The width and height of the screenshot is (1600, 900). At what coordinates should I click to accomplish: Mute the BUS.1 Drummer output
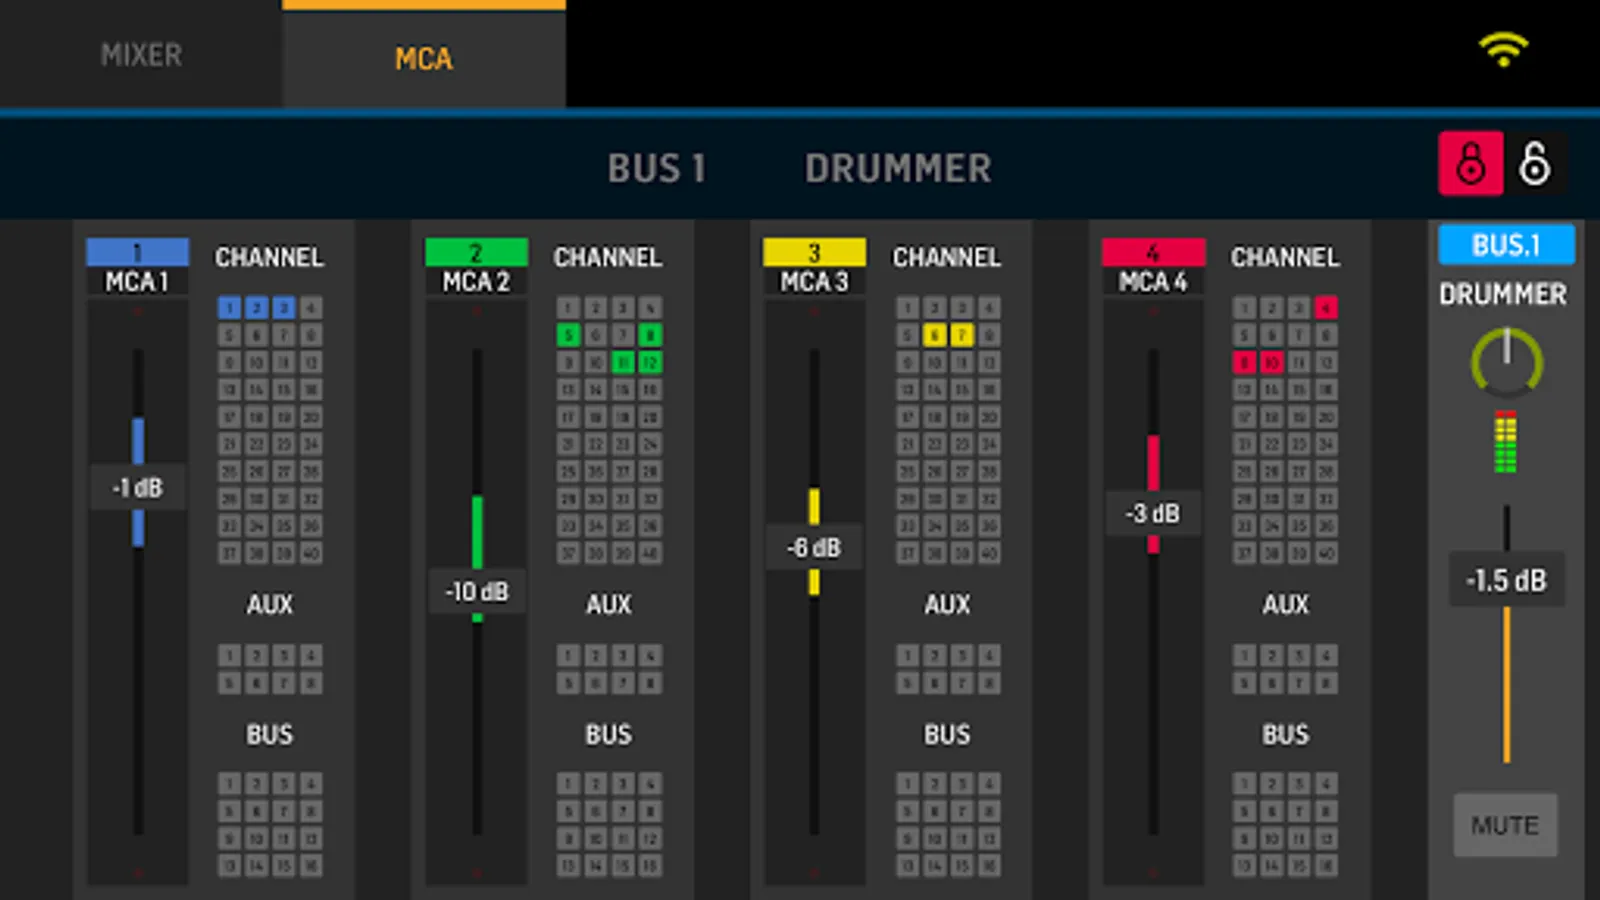[1505, 825]
